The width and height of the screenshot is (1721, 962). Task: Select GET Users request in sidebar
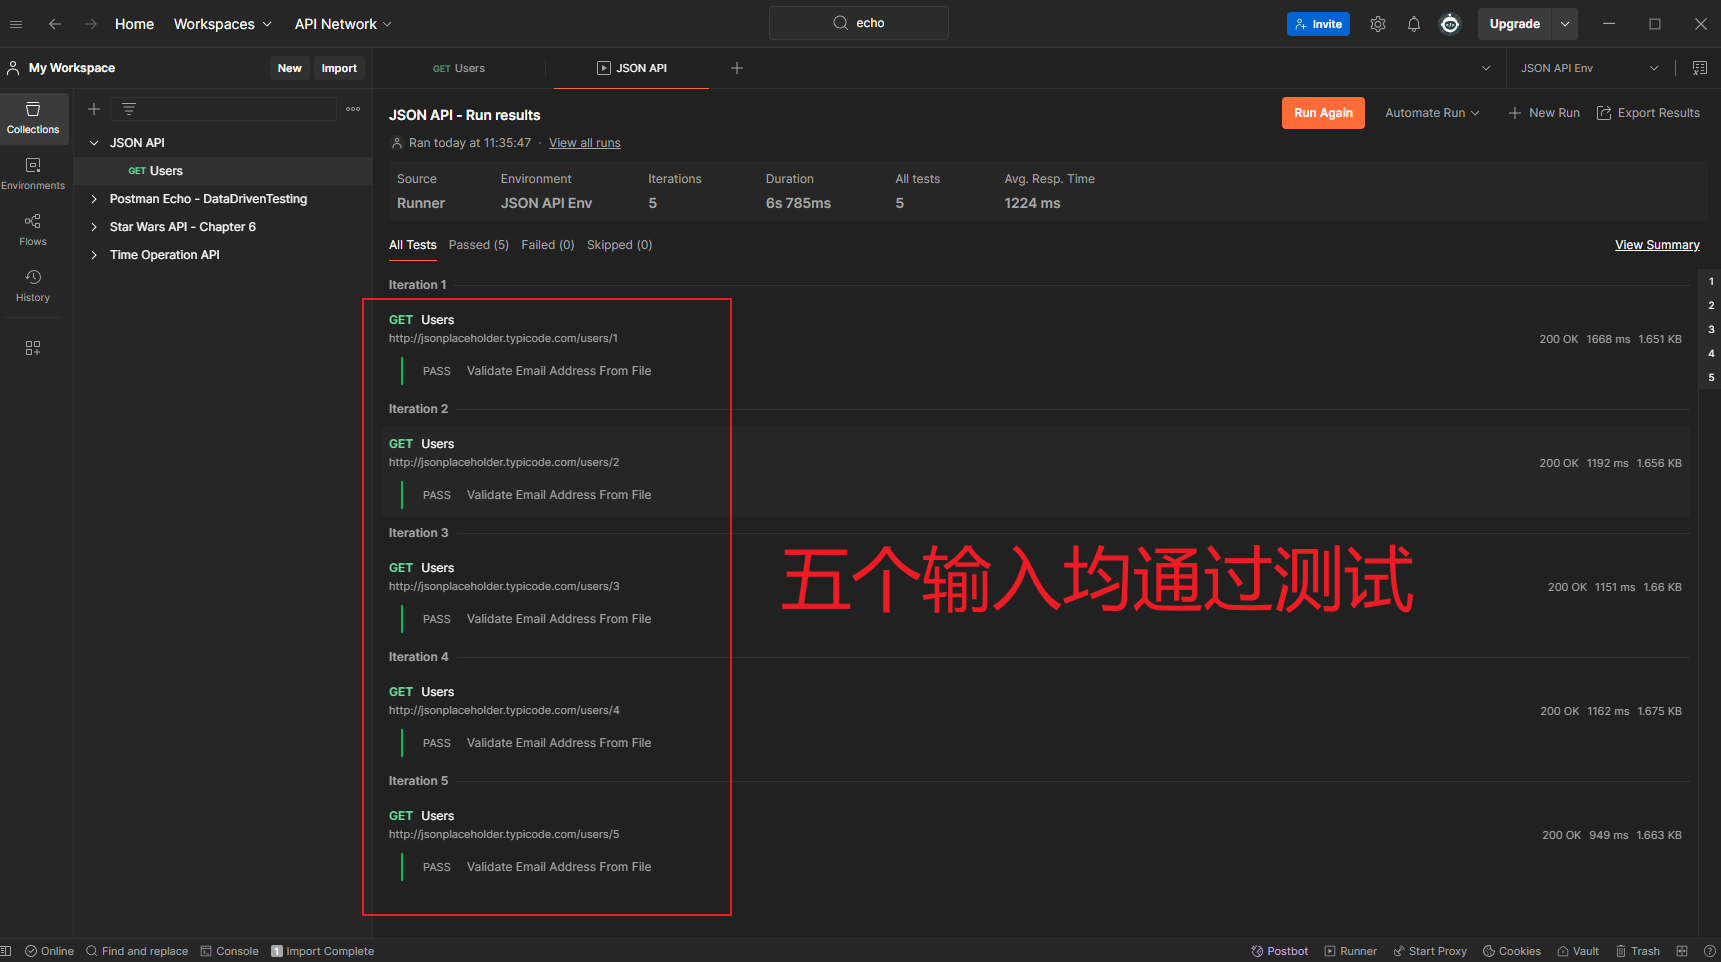coord(223,171)
